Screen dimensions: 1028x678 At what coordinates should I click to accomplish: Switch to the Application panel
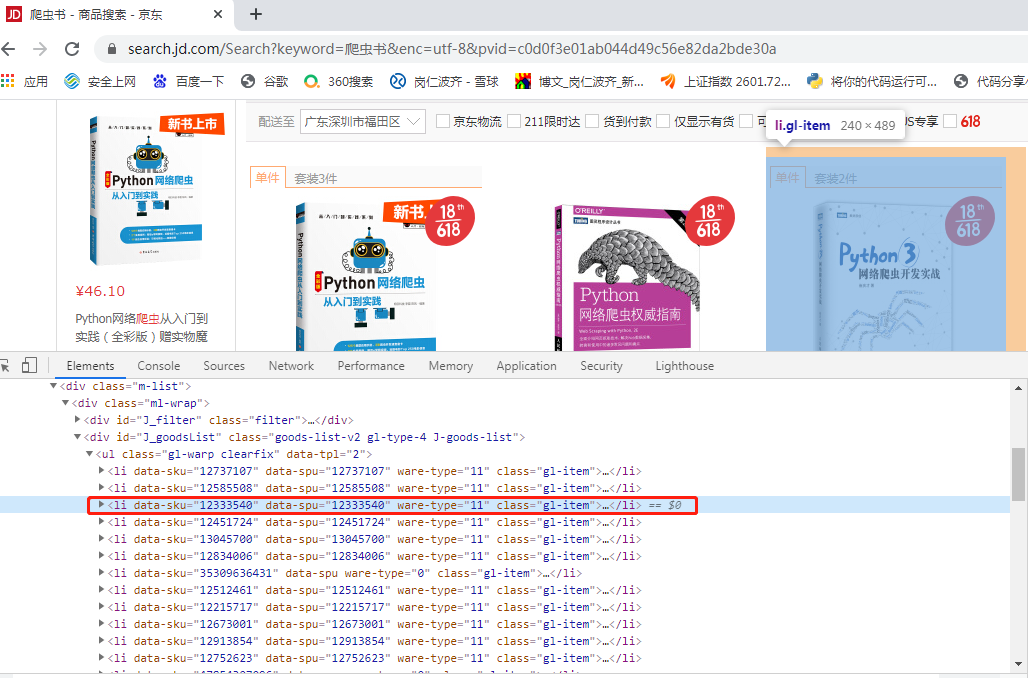click(526, 366)
